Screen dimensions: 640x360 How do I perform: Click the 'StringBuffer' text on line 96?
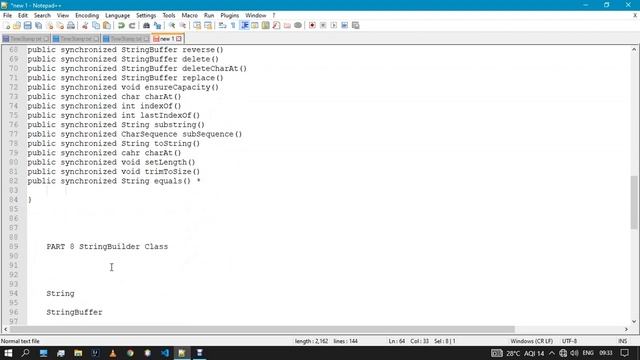(74, 312)
